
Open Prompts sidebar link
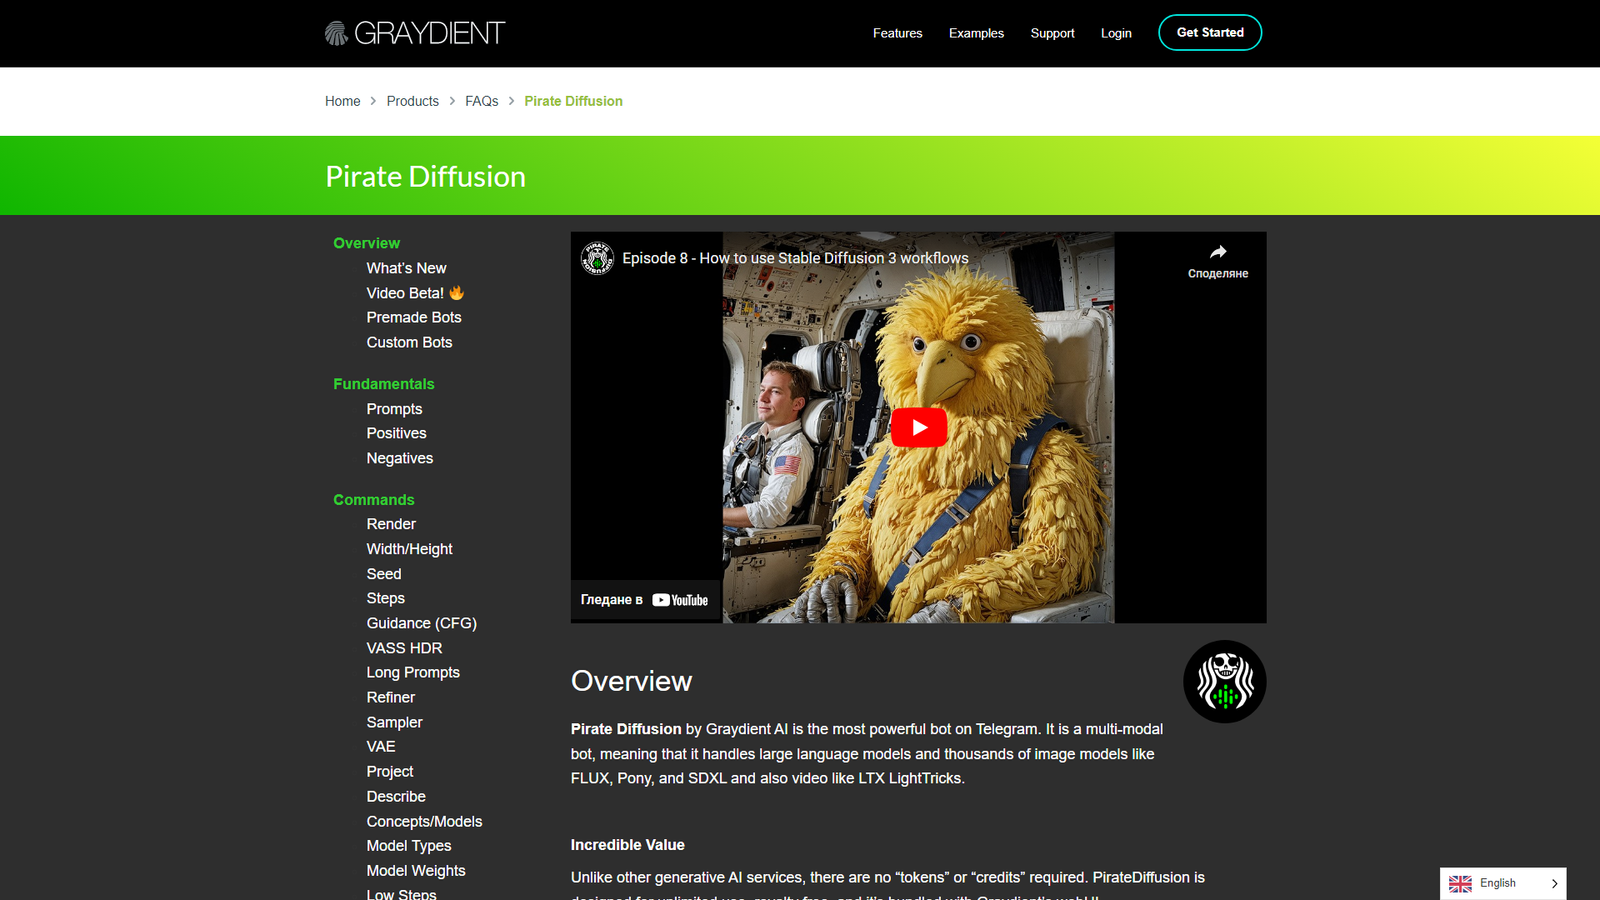(394, 409)
